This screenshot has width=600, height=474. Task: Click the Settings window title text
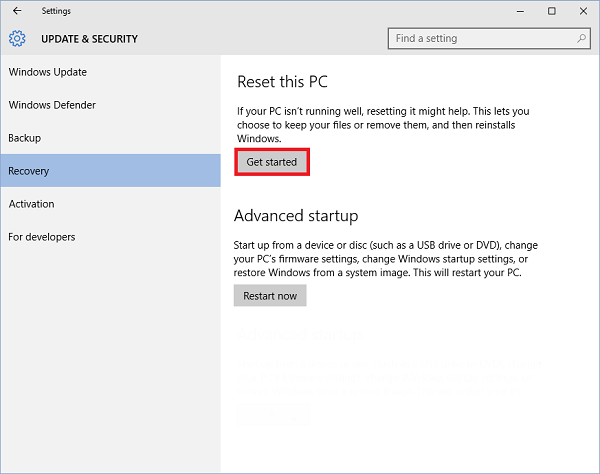click(56, 11)
